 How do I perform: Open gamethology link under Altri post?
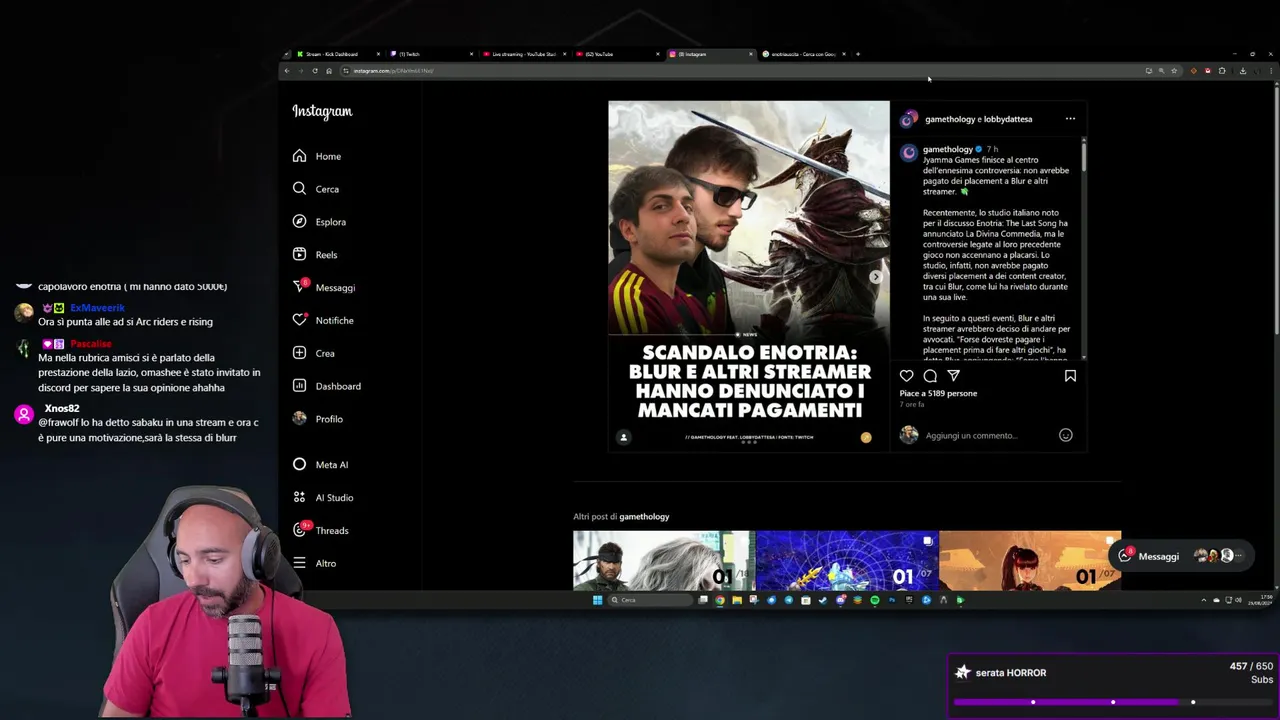click(644, 517)
